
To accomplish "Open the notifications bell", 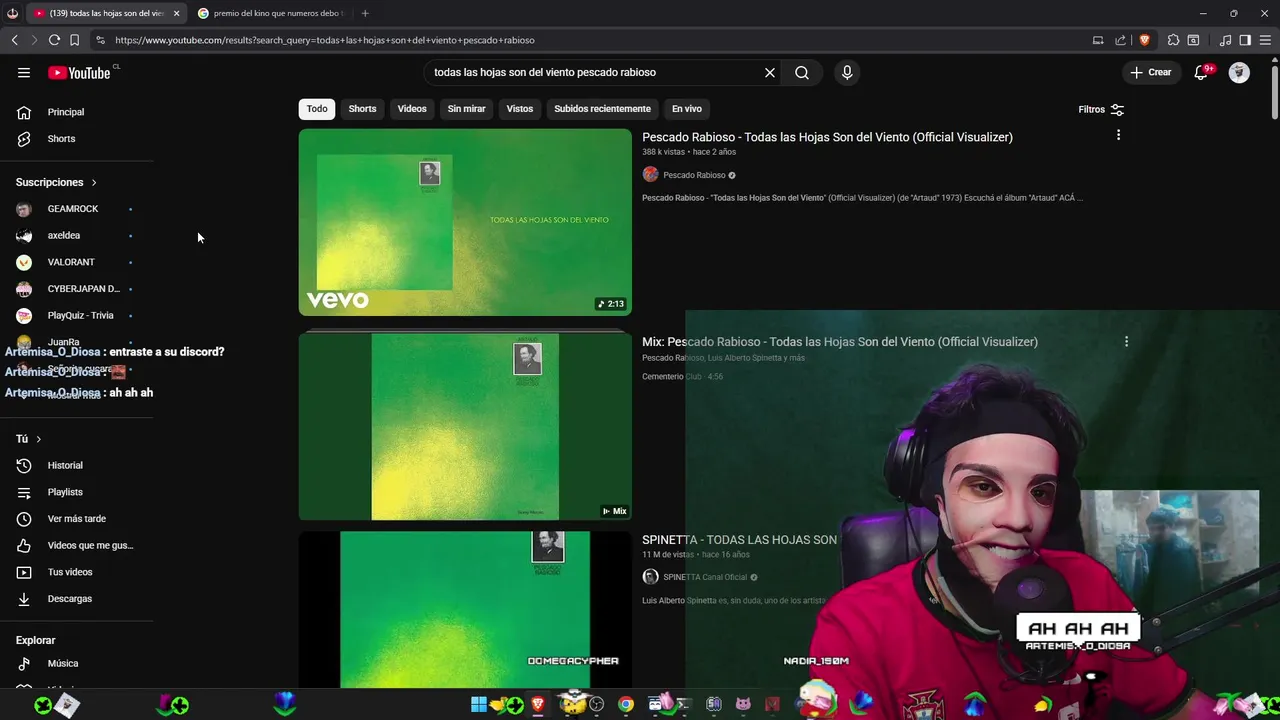I will click(1201, 72).
